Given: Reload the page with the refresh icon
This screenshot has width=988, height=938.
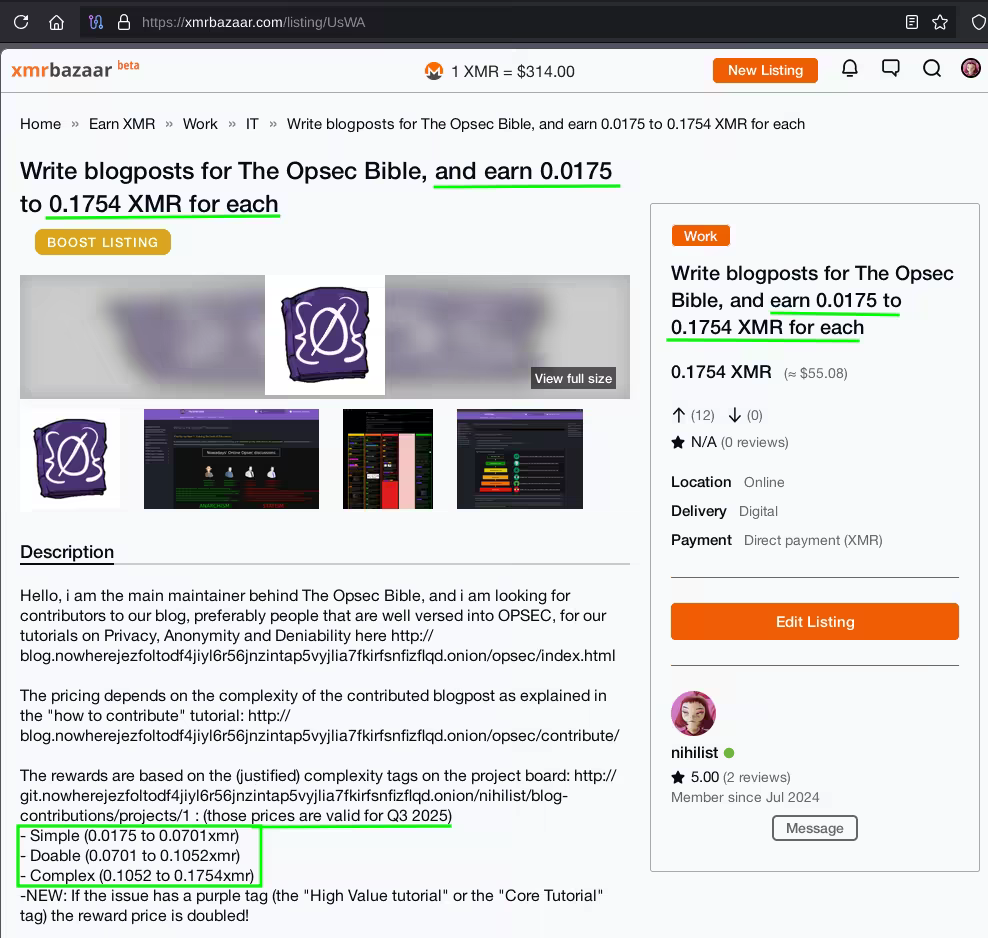Looking at the screenshot, I should tap(20, 21).
